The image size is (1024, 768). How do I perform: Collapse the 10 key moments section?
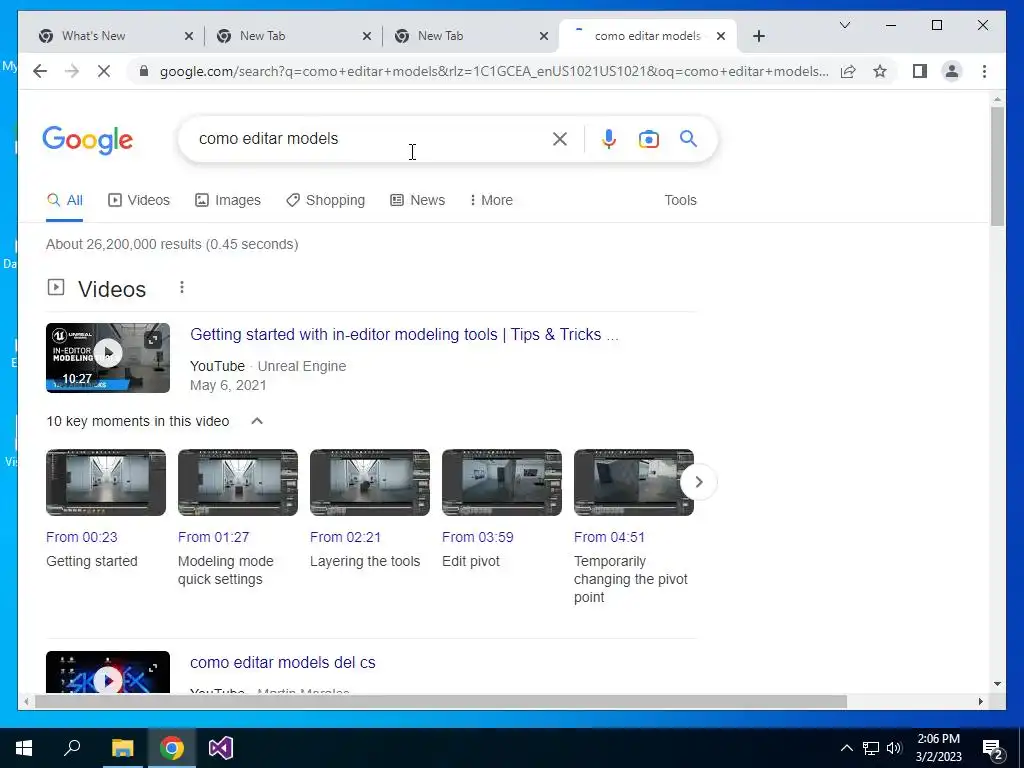coord(257,421)
